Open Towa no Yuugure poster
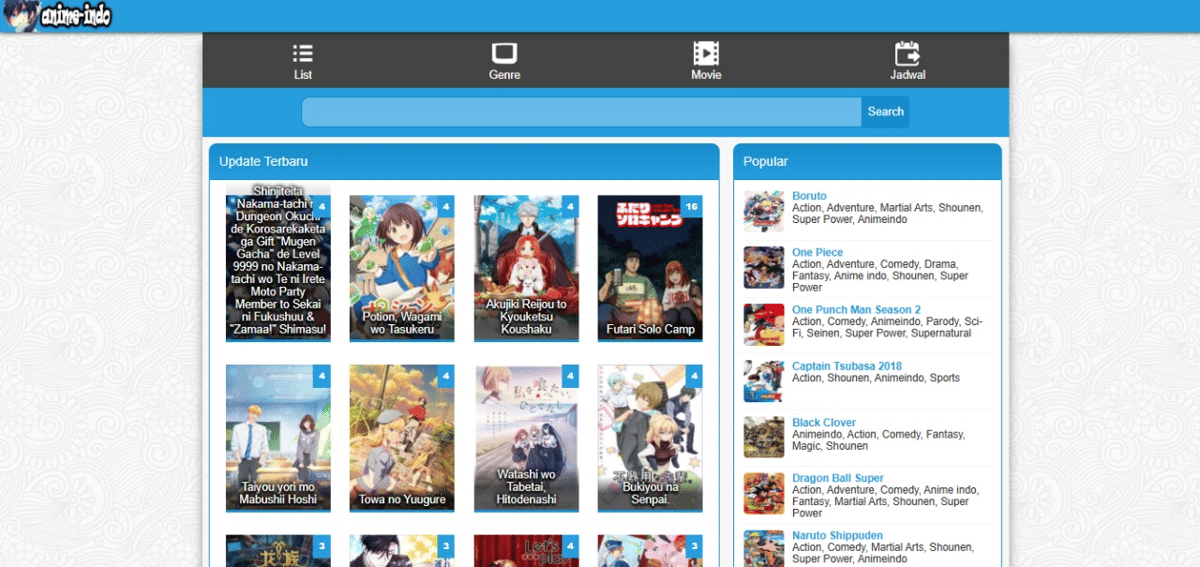This screenshot has height=567, width=1200. (x=402, y=437)
